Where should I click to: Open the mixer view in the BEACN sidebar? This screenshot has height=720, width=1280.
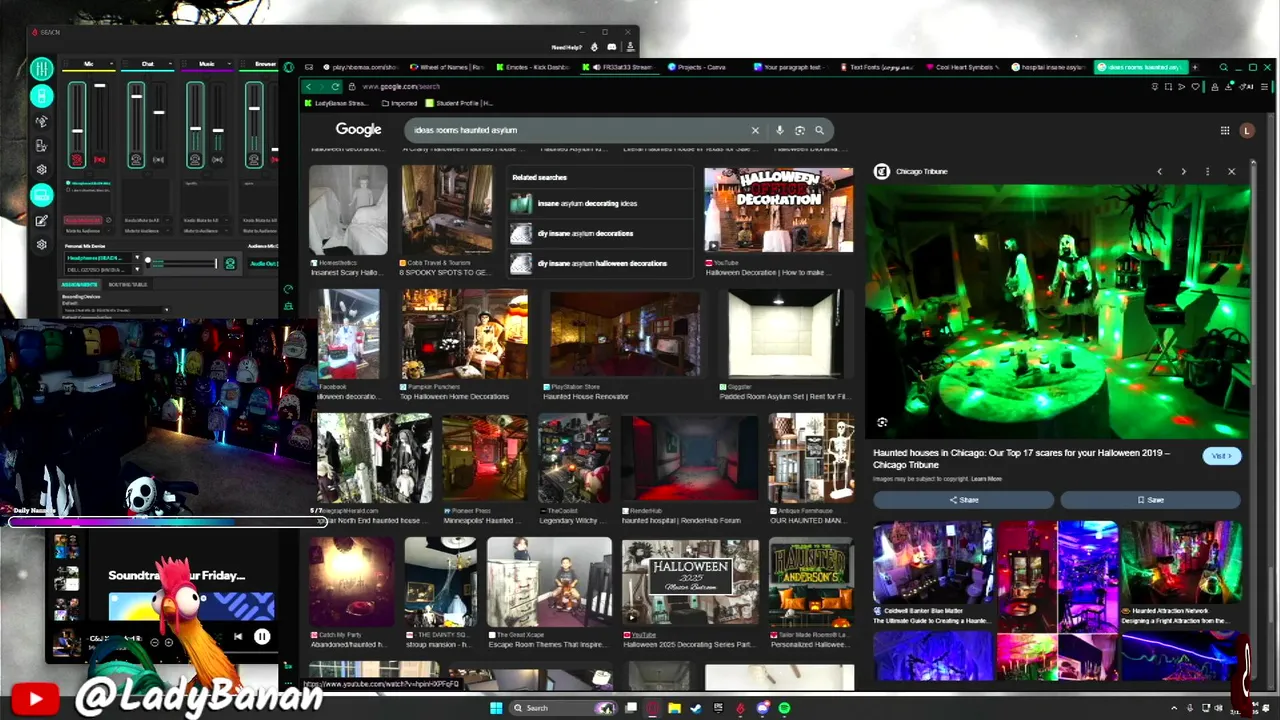click(x=41, y=69)
